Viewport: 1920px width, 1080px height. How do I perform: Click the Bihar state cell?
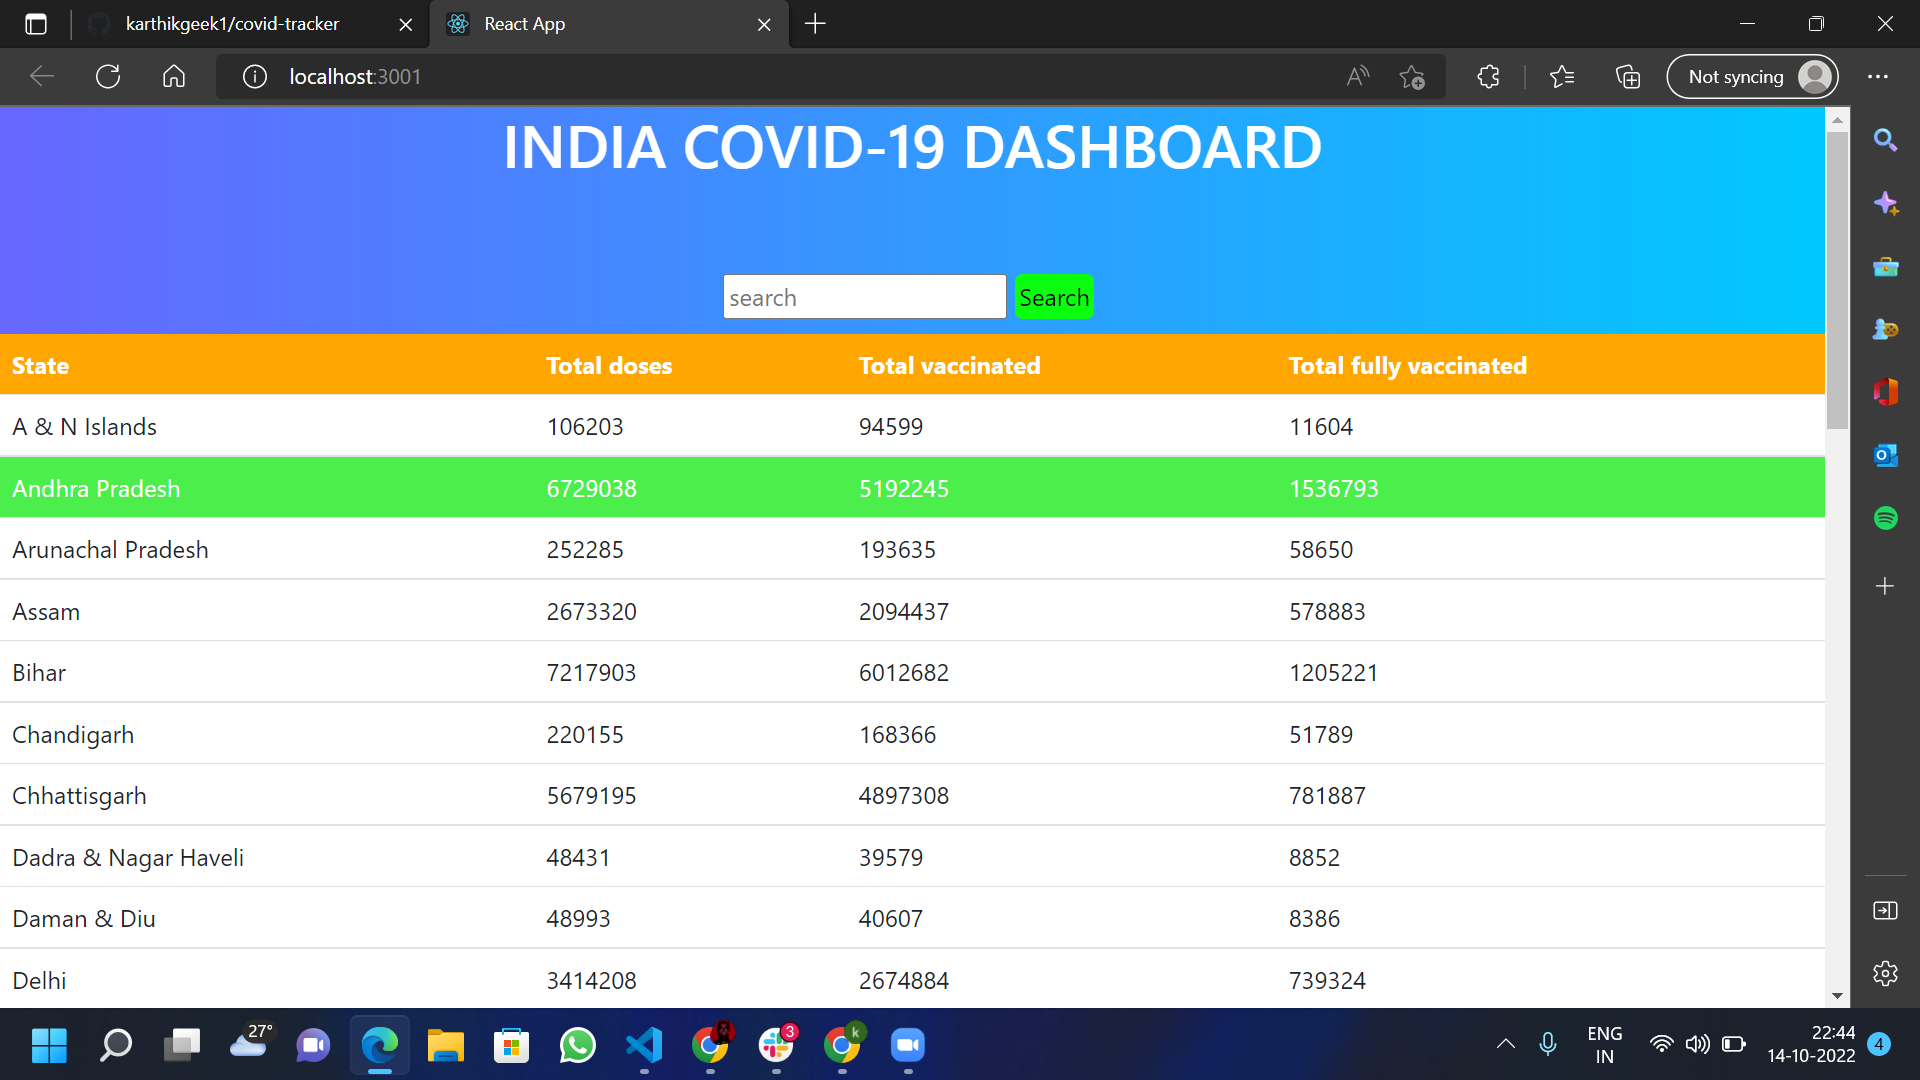39,673
